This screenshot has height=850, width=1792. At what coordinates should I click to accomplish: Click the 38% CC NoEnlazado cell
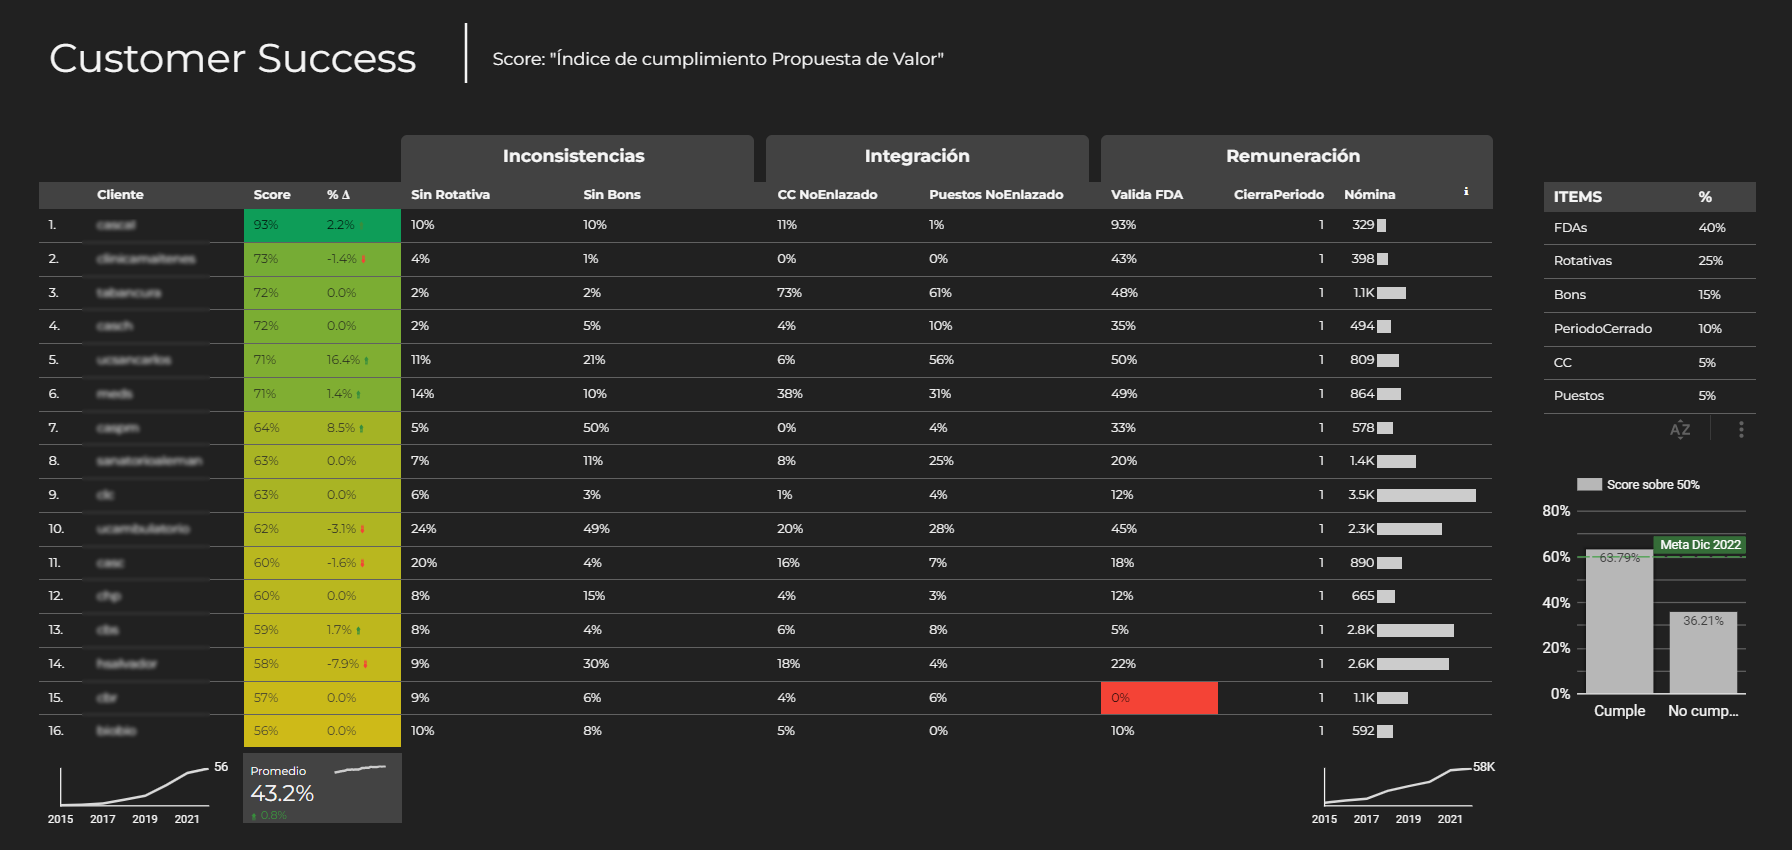click(x=790, y=394)
